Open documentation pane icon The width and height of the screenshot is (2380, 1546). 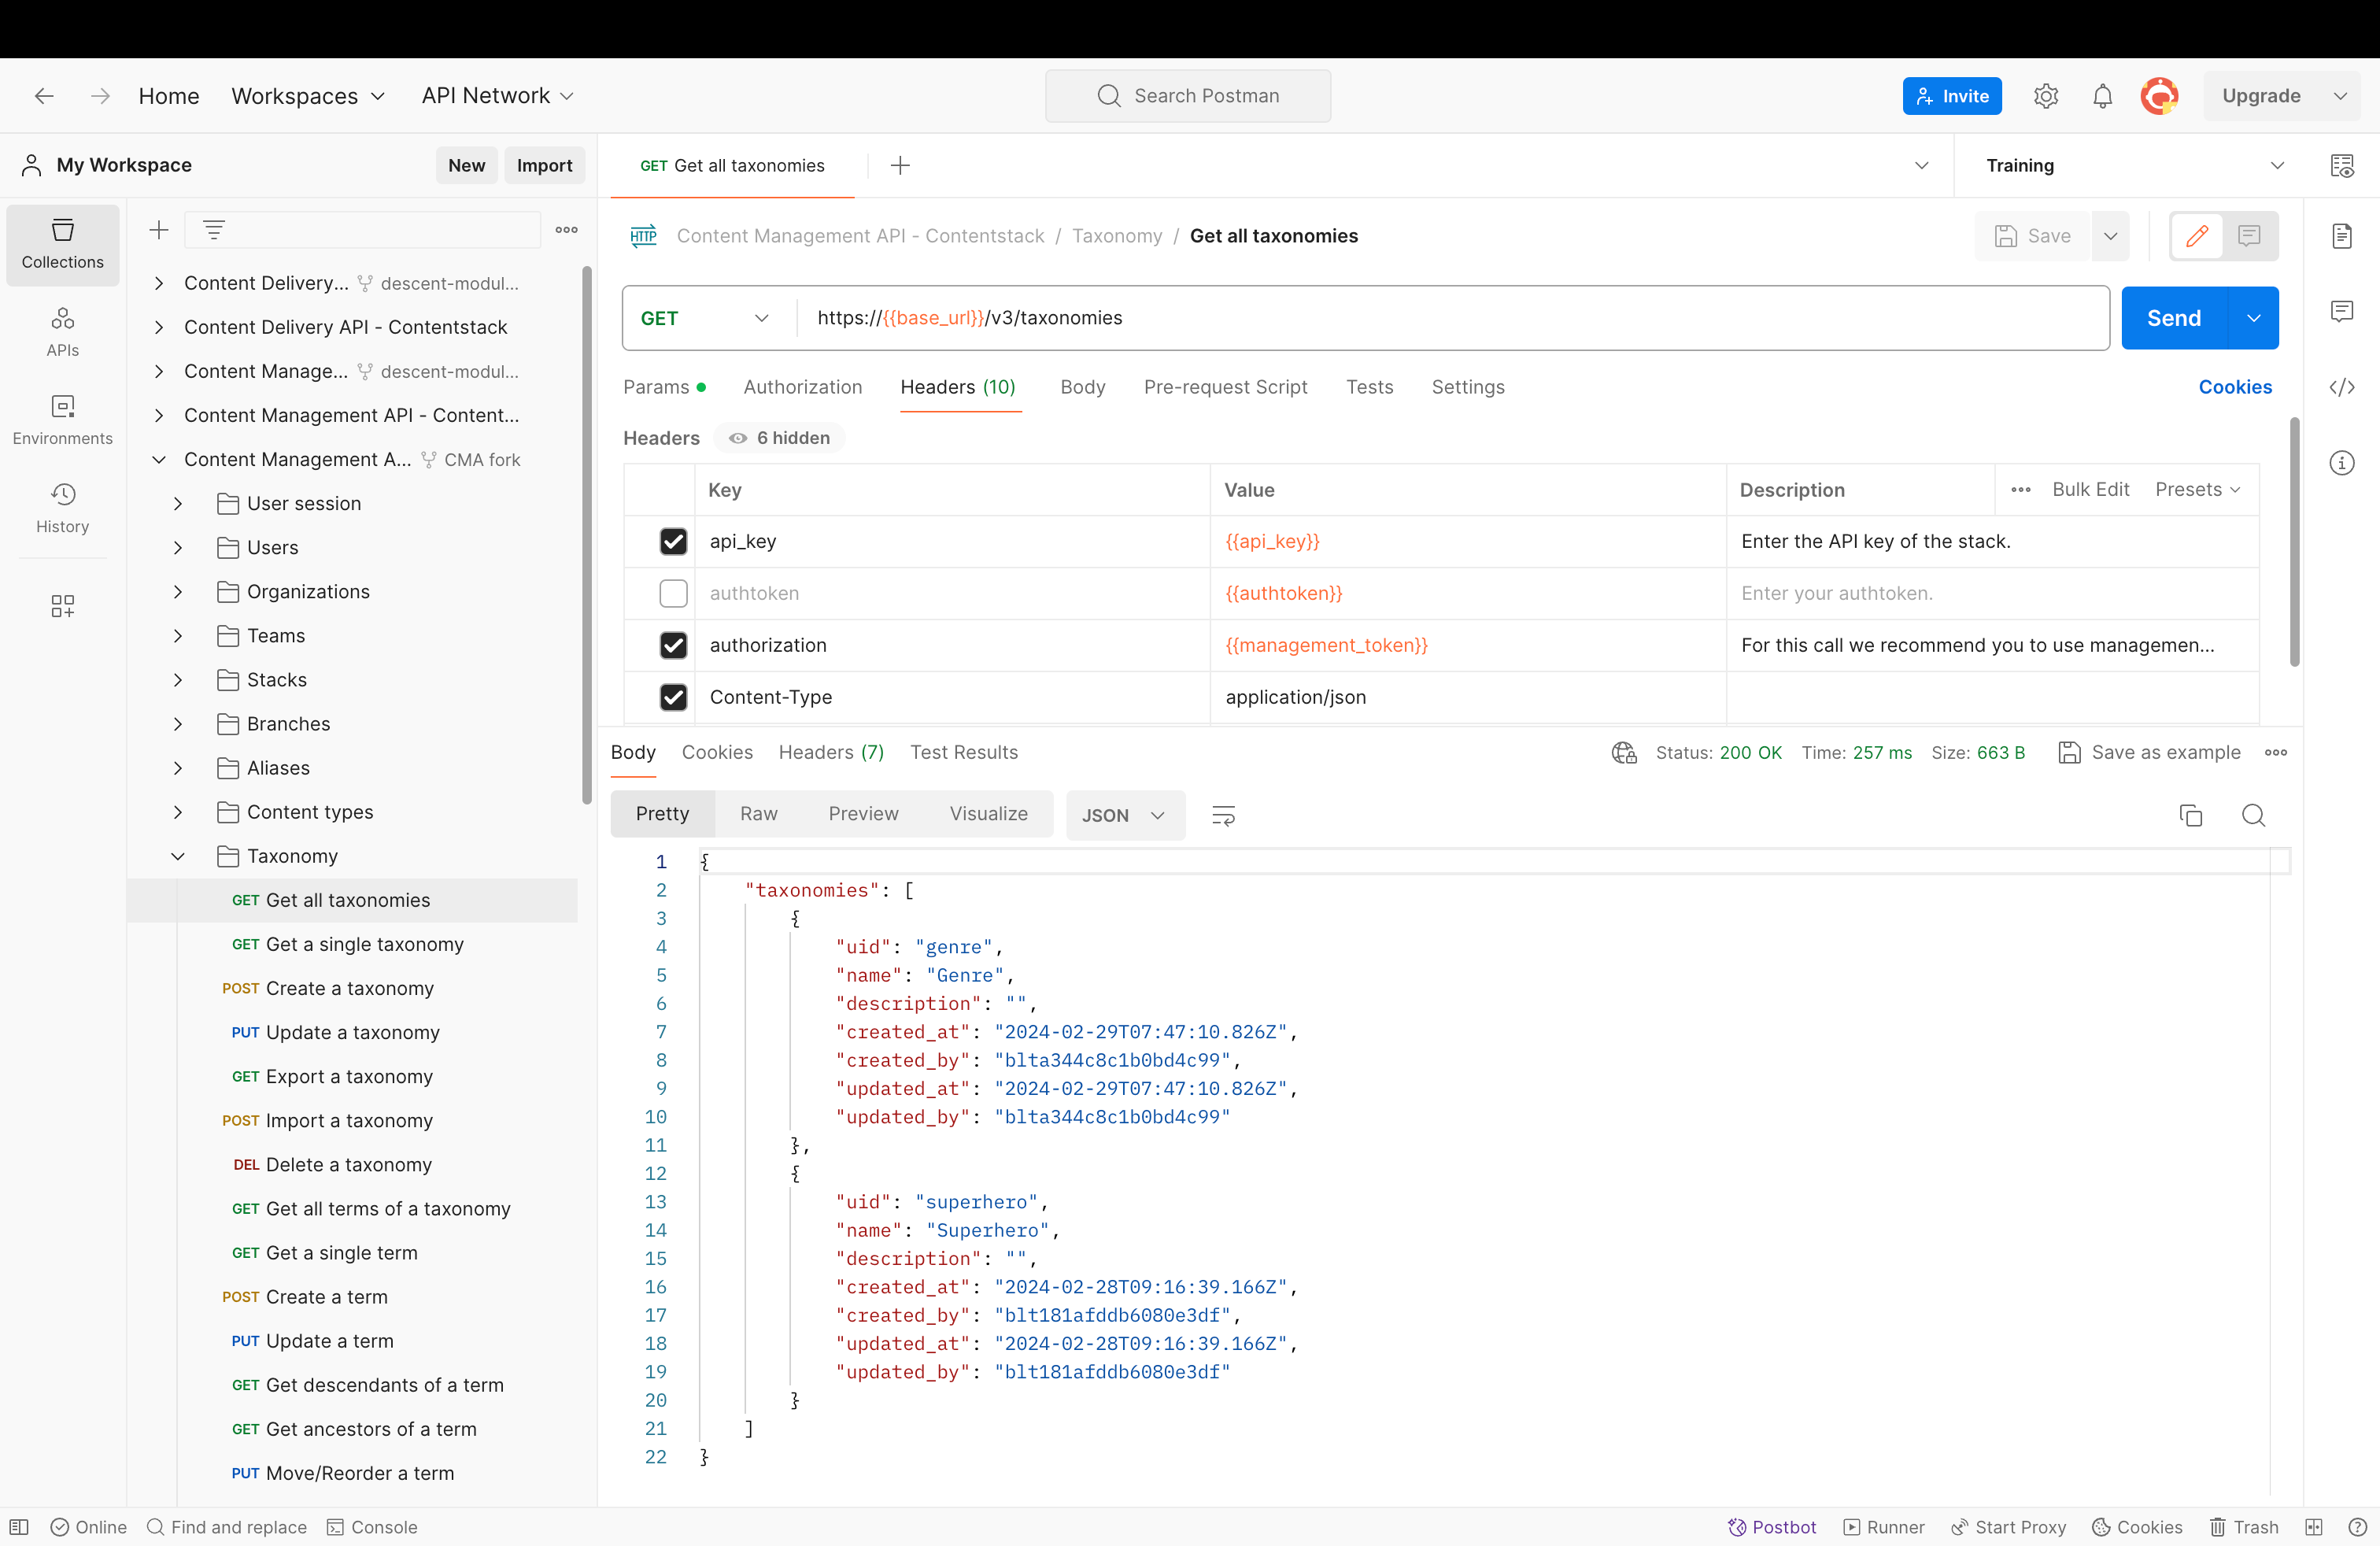tap(2342, 236)
